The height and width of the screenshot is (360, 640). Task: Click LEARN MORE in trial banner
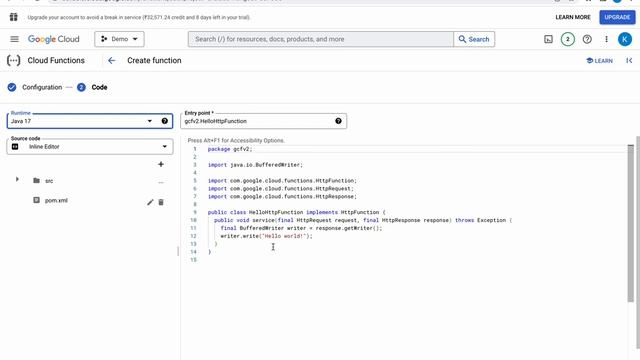(x=573, y=17)
